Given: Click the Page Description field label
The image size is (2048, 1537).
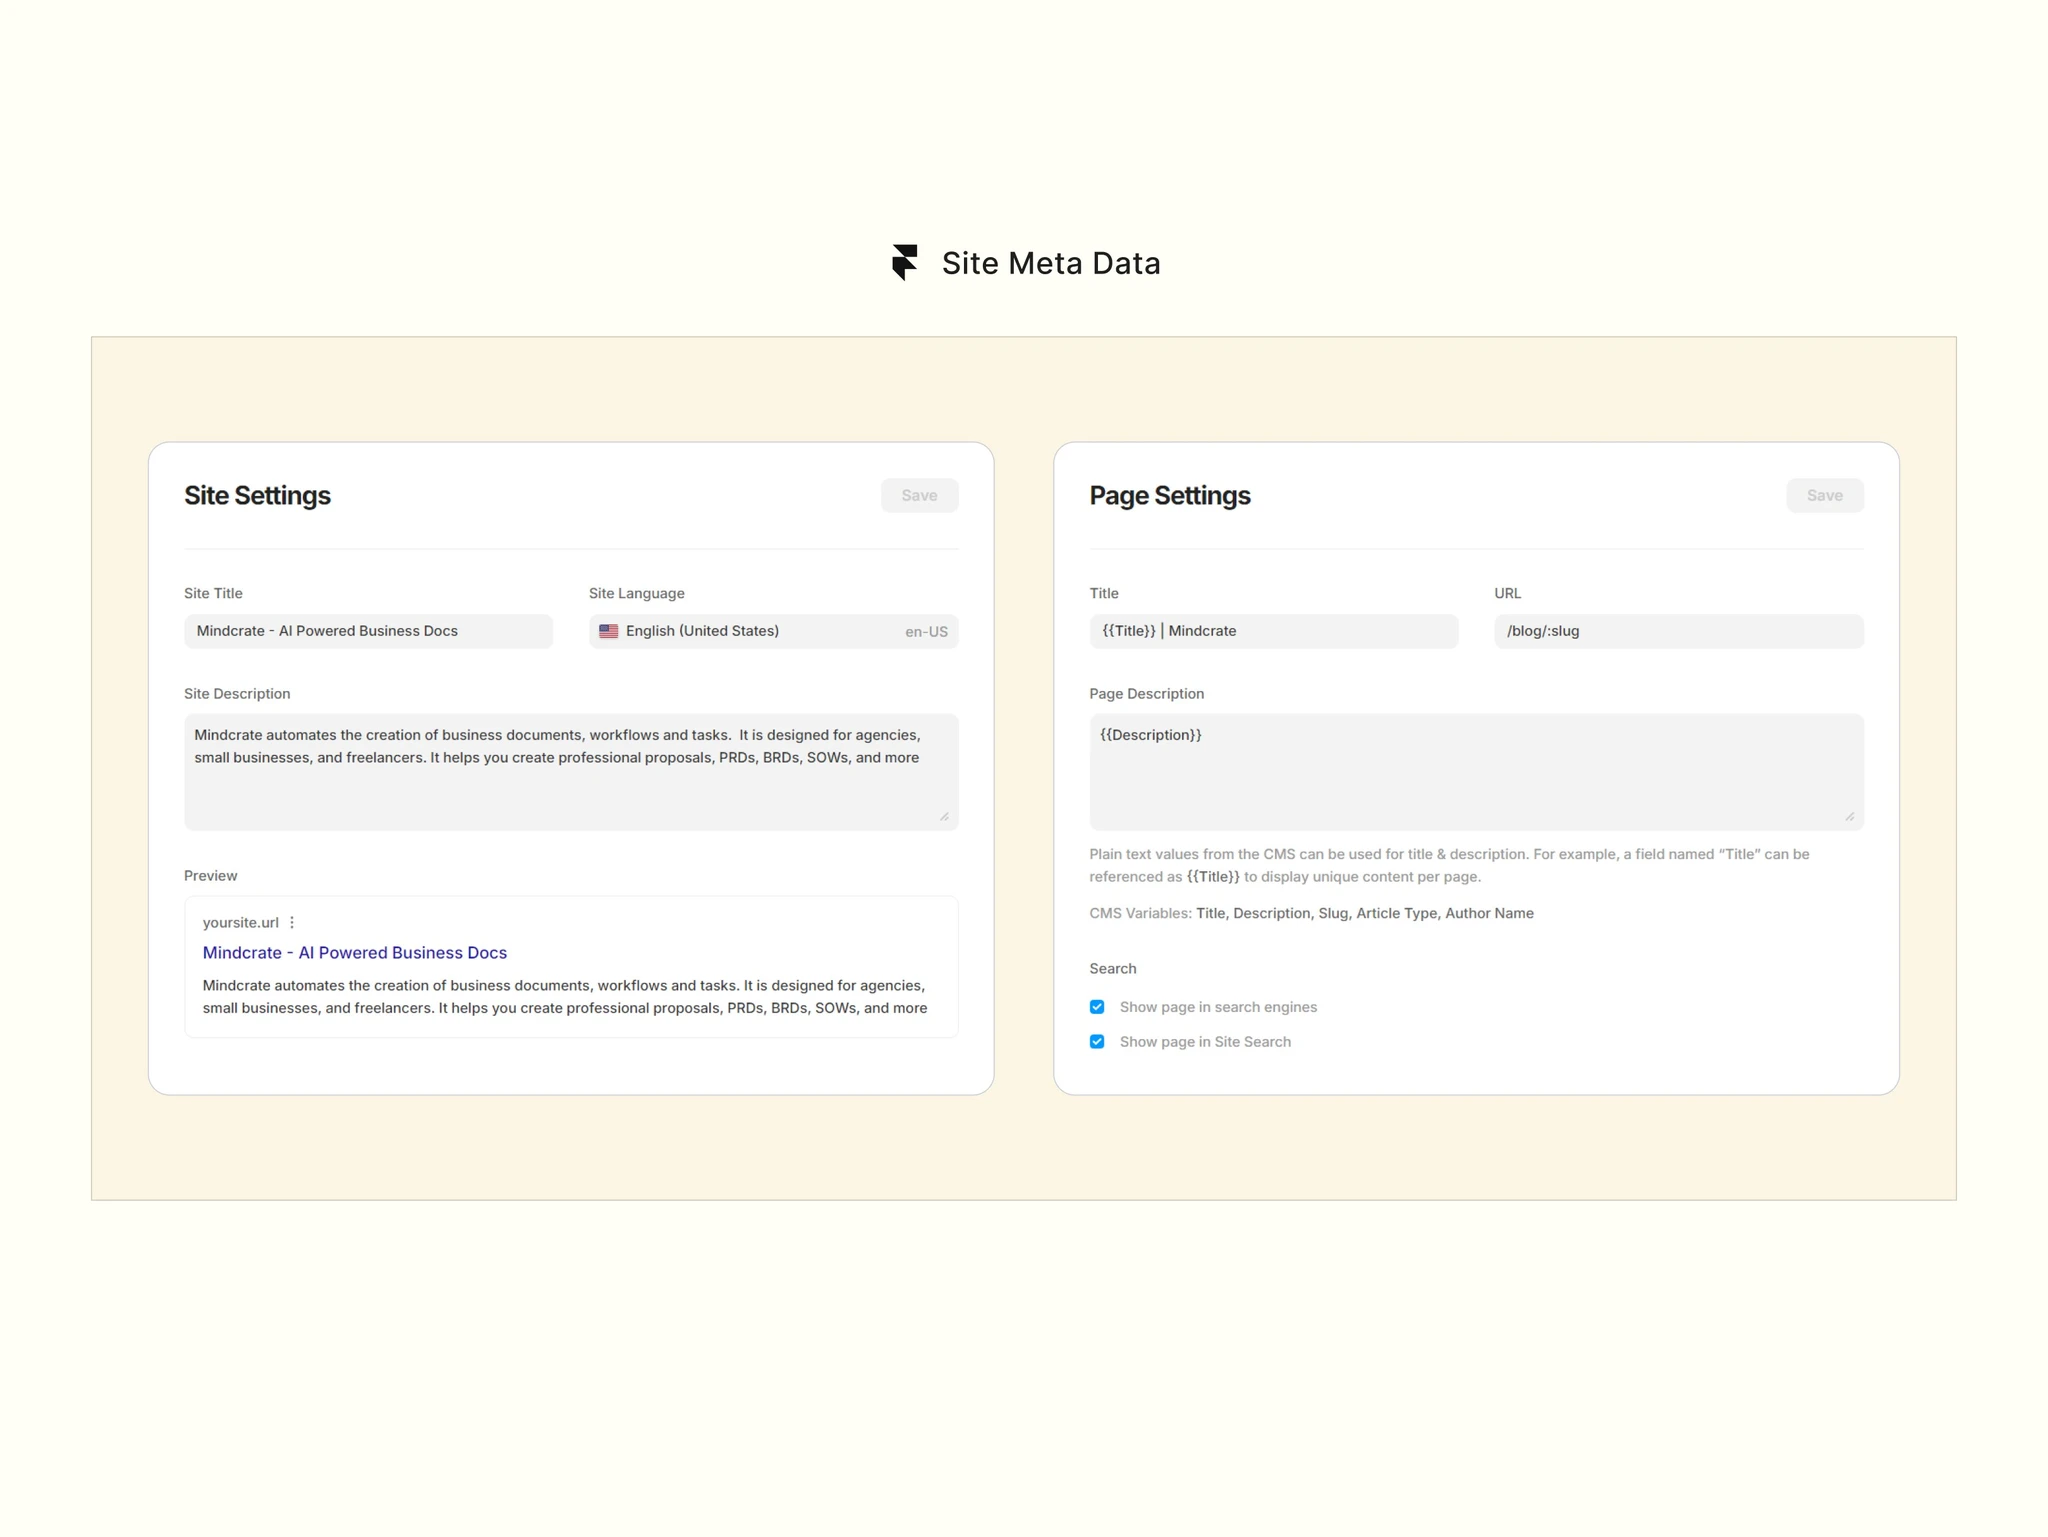Looking at the screenshot, I should click(x=1146, y=694).
